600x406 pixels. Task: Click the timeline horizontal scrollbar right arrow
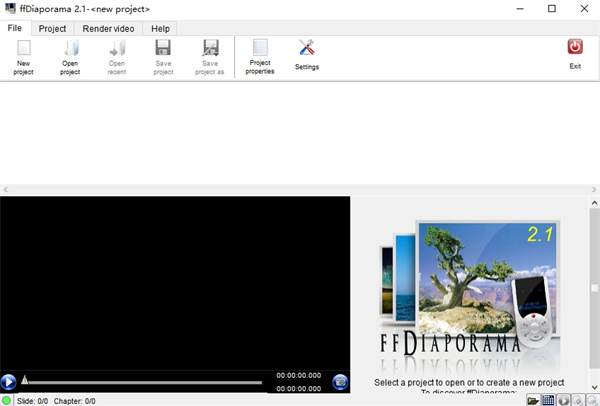[594, 189]
